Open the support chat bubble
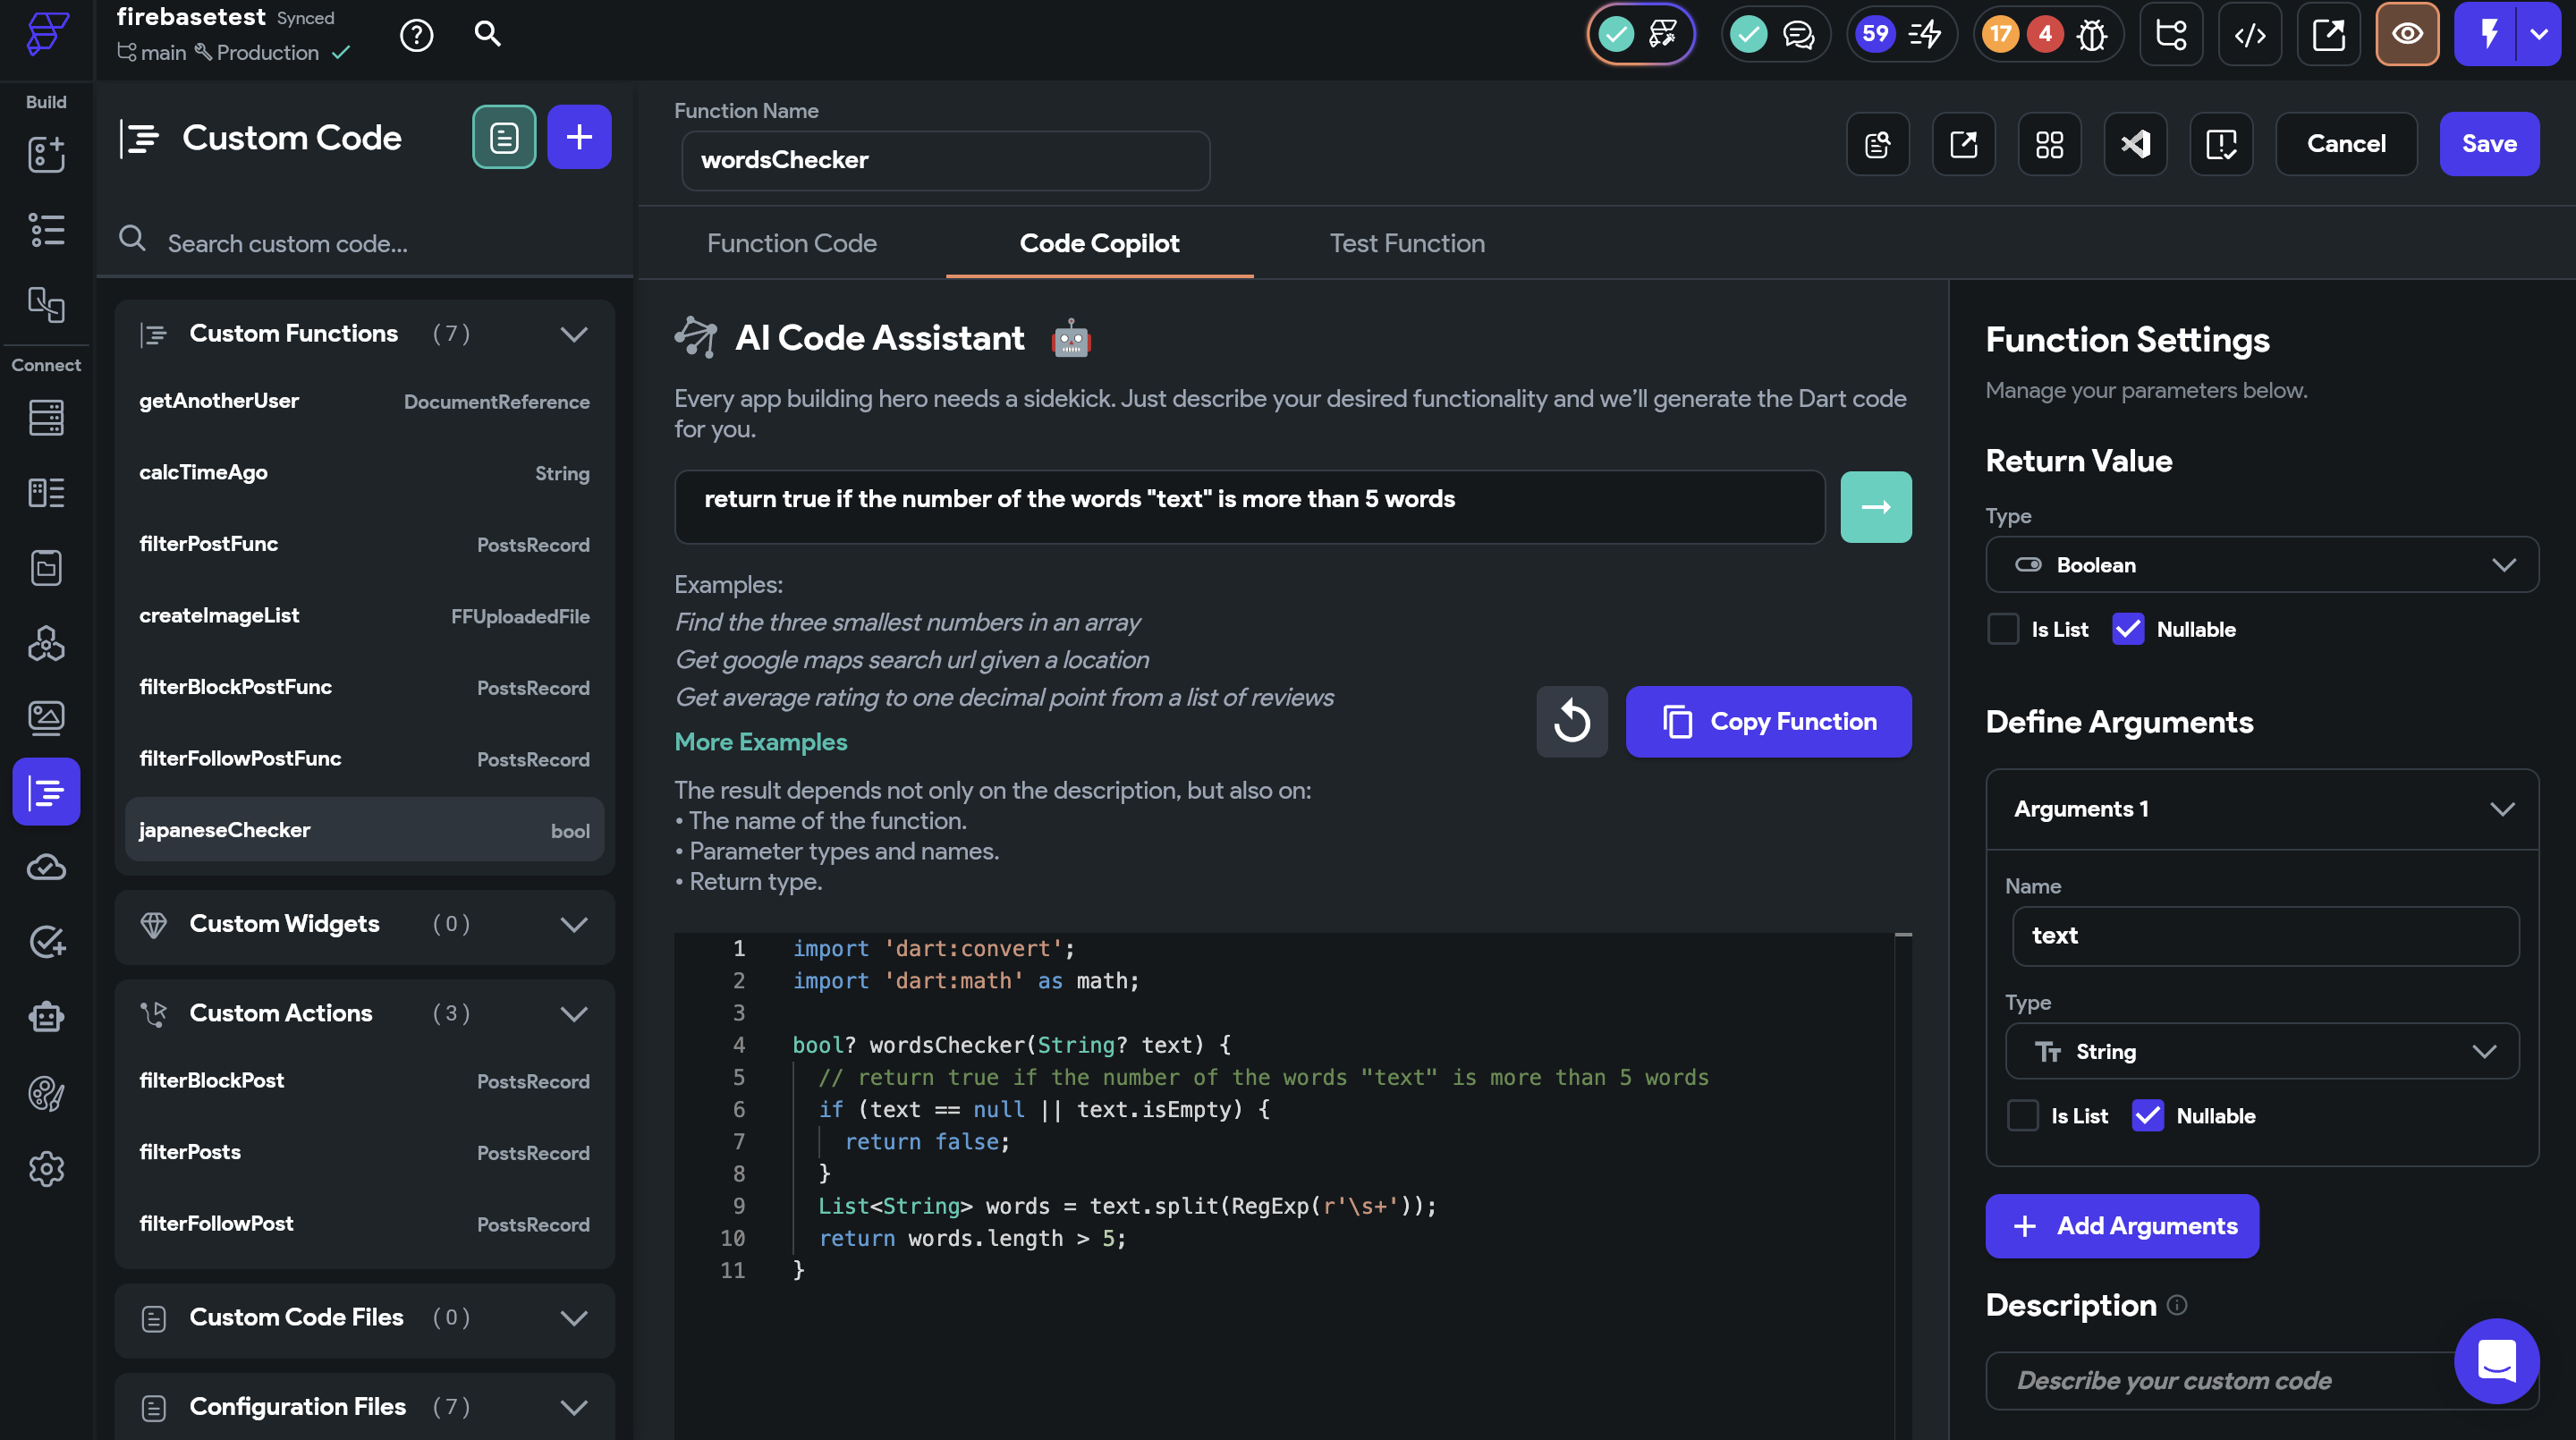This screenshot has height=1440, width=2576. point(2496,1360)
